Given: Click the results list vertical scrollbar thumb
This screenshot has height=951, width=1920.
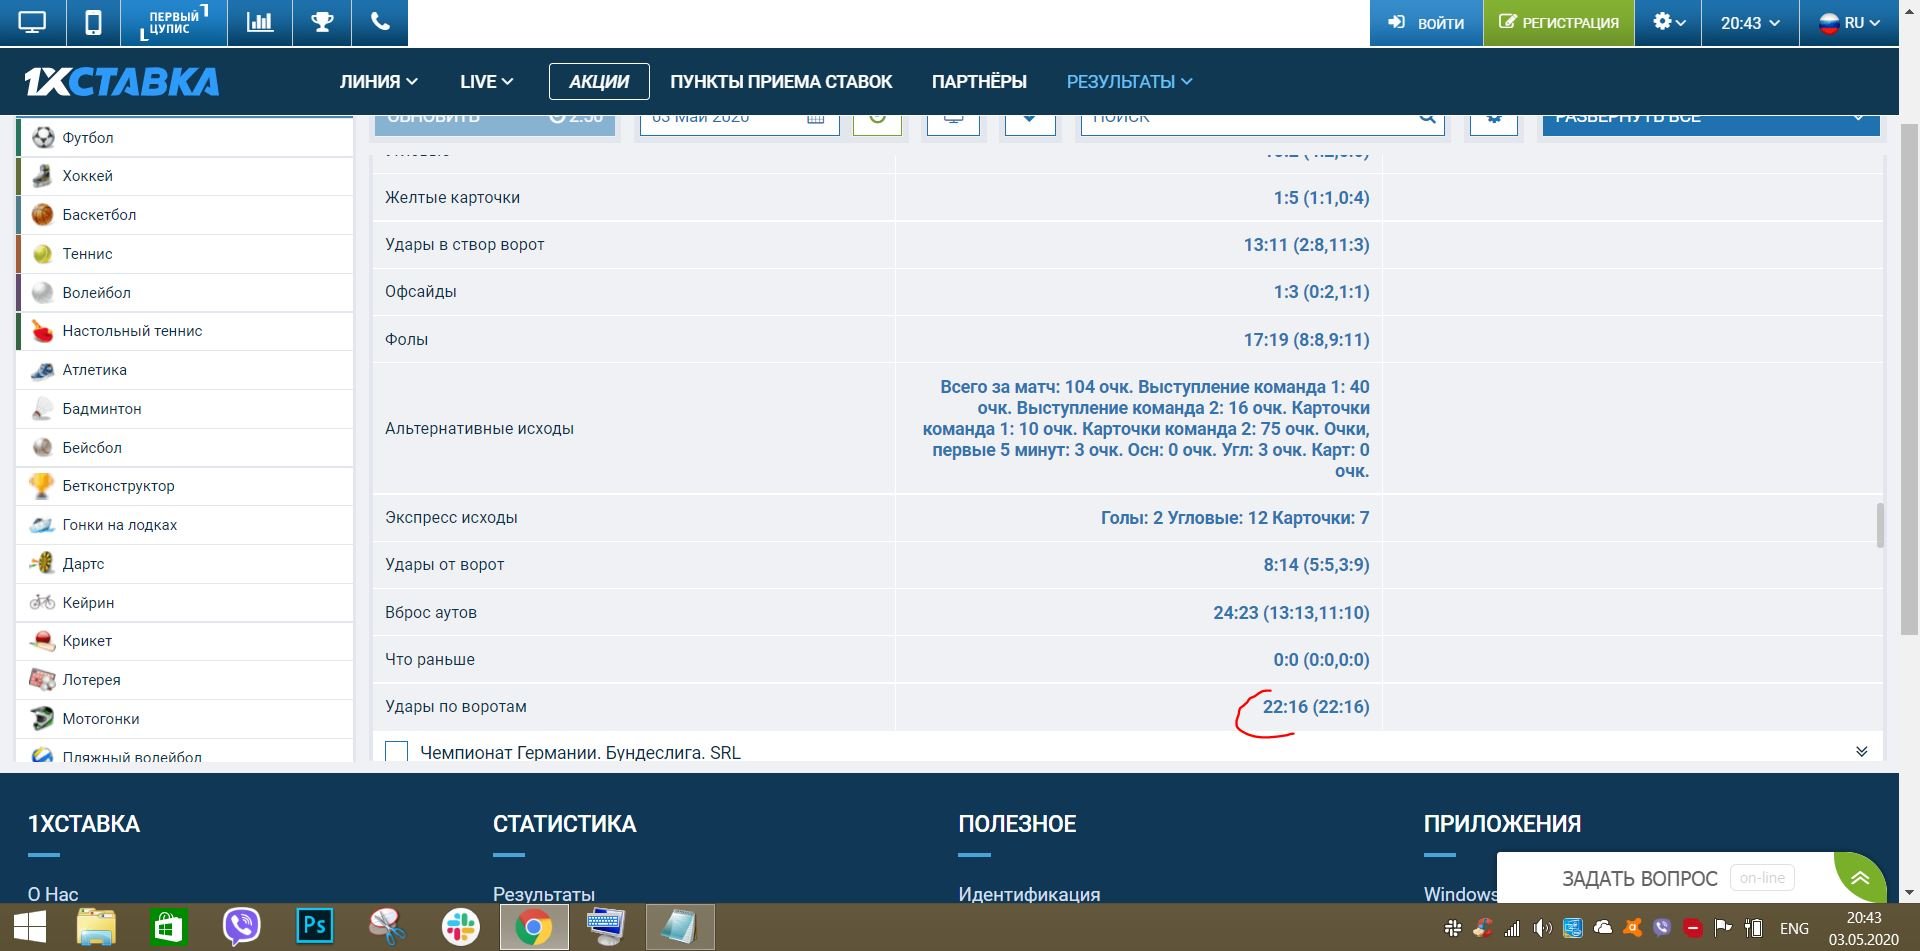Looking at the screenshot, I should [x=1880, y=525].
